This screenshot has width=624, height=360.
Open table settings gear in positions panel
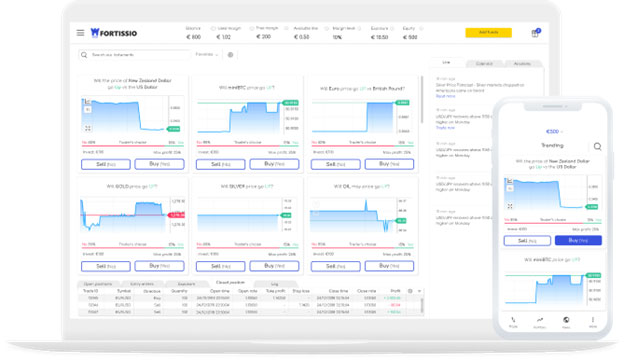coord(410,291)
